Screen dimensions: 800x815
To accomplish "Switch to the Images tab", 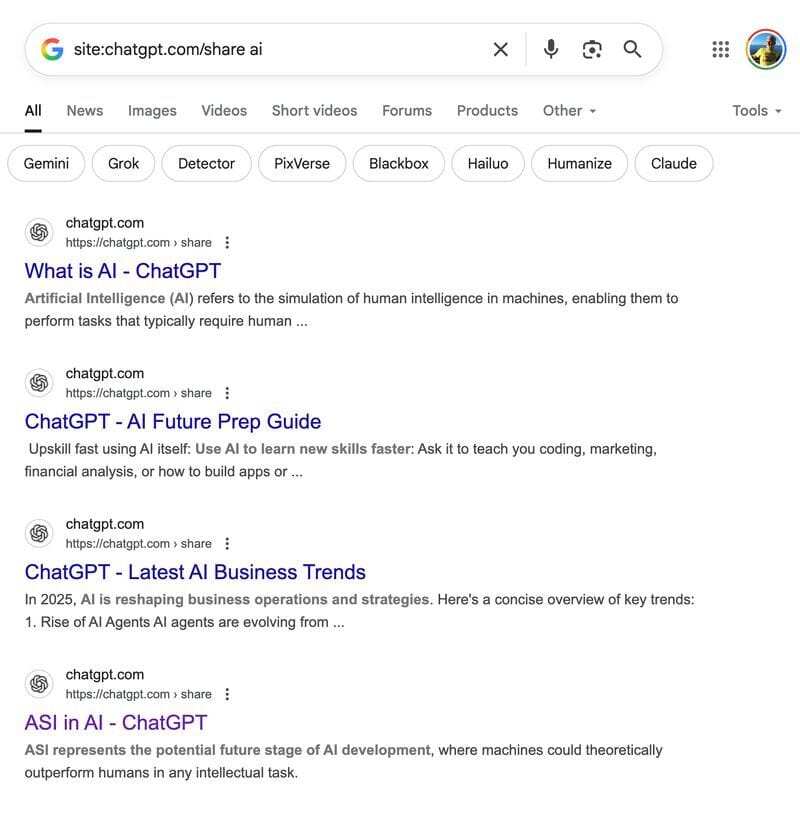I will point(152,111).
